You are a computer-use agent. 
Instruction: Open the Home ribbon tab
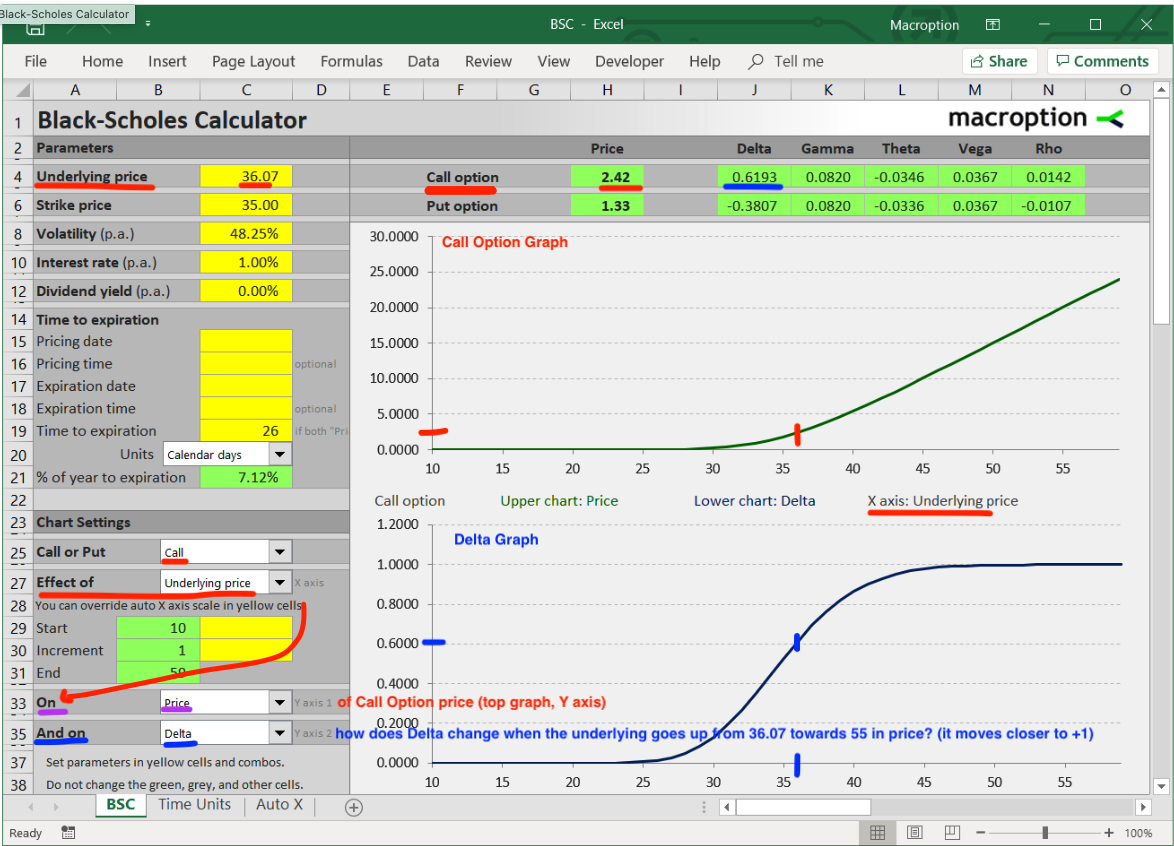click(103, 61)
